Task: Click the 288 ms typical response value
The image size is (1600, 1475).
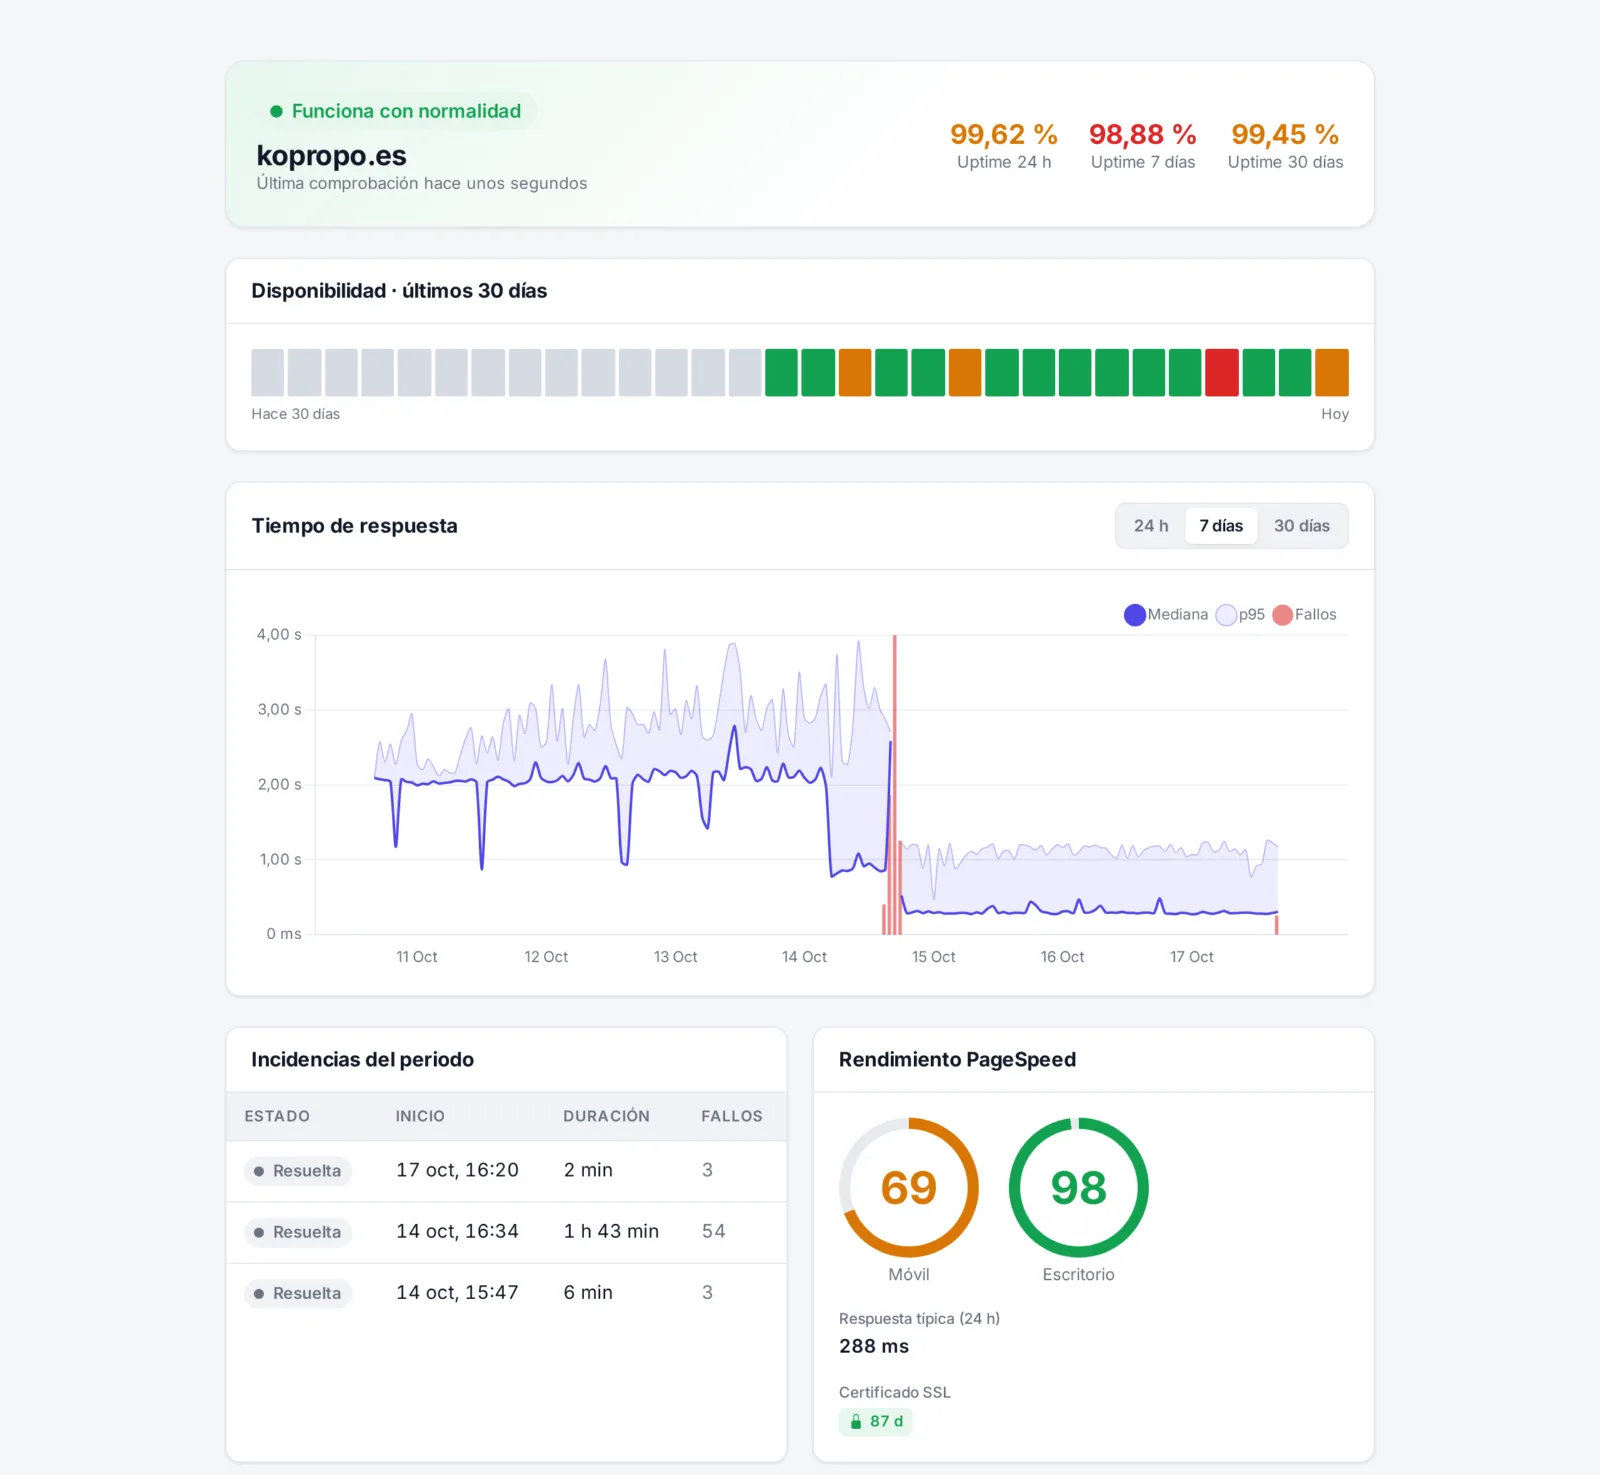Action: click(x=874, y=1346)
